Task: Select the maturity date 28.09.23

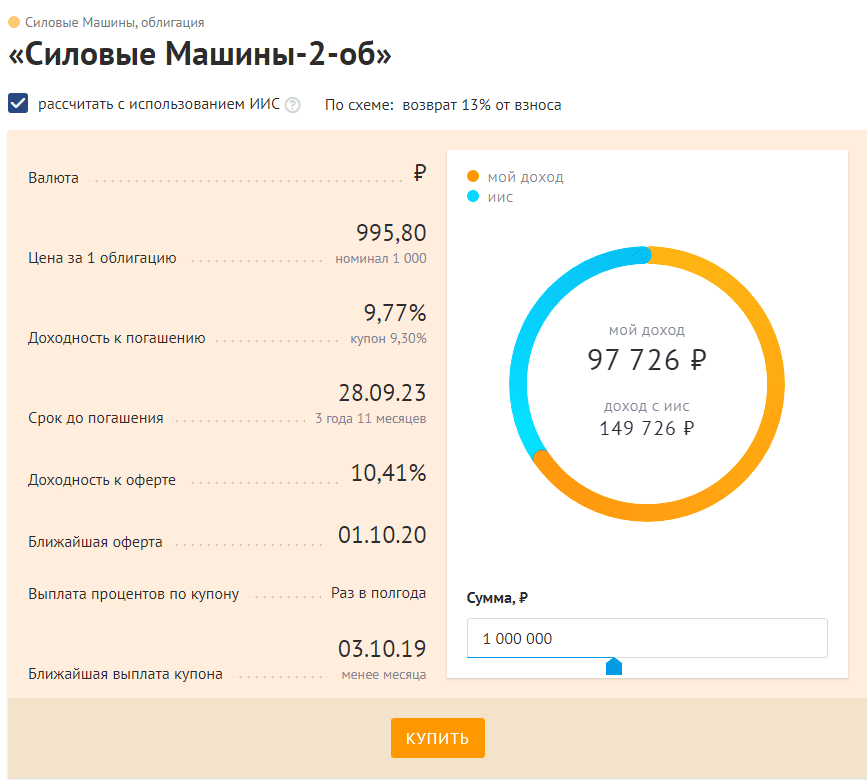Action: [x=382, y=393]
